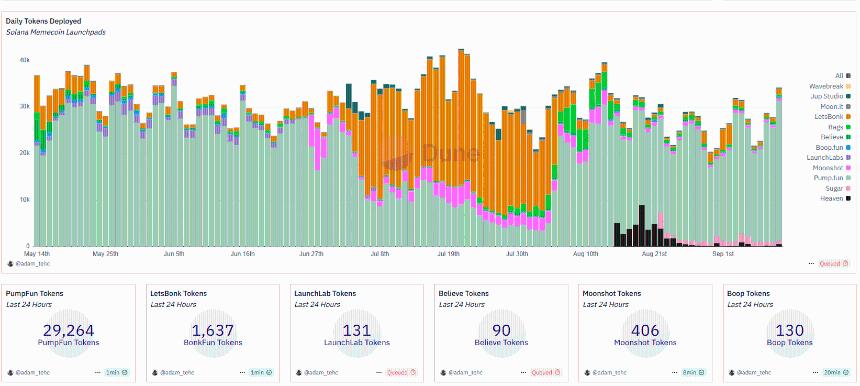860x386 pixels.
Task: Open the ellipsis menu on PumpFun Tokens card
Action: (98, 372)
